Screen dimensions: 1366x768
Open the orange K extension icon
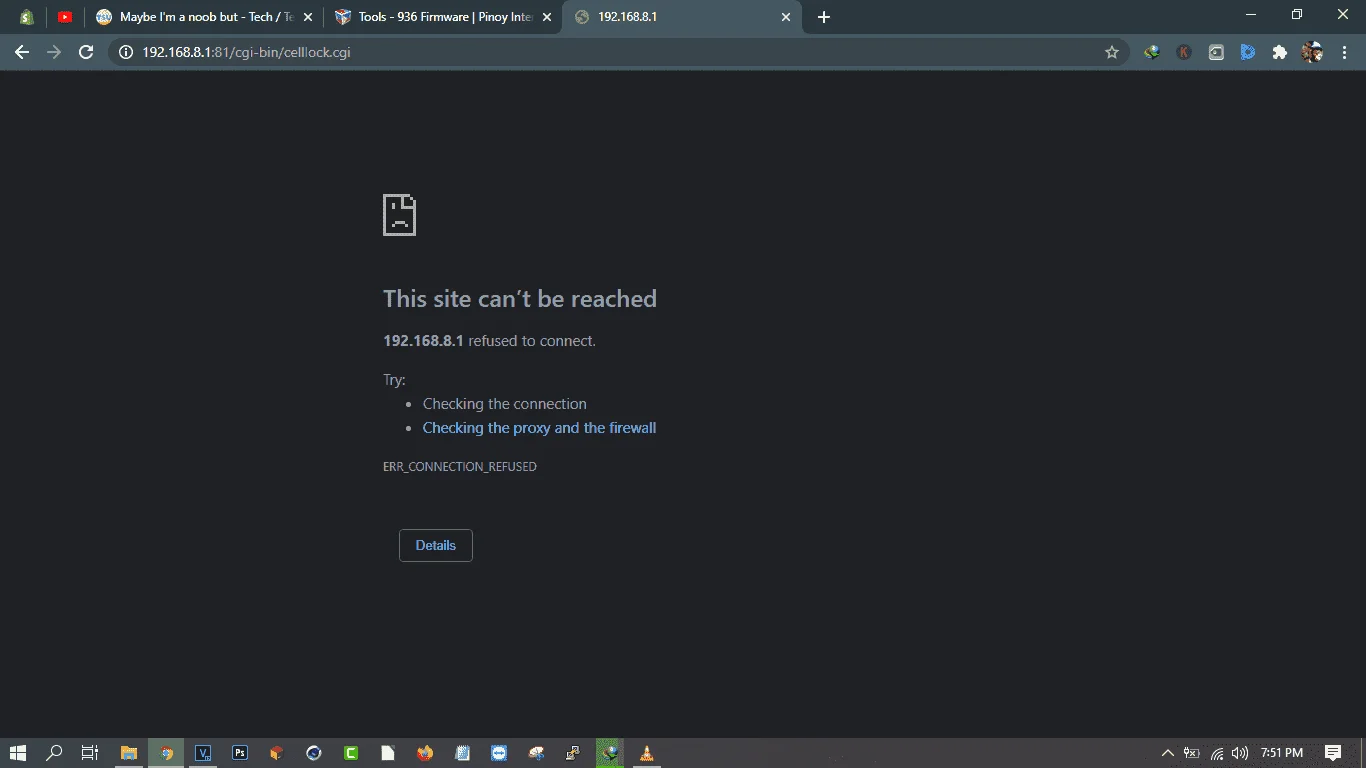click(x=1184, y=52)
